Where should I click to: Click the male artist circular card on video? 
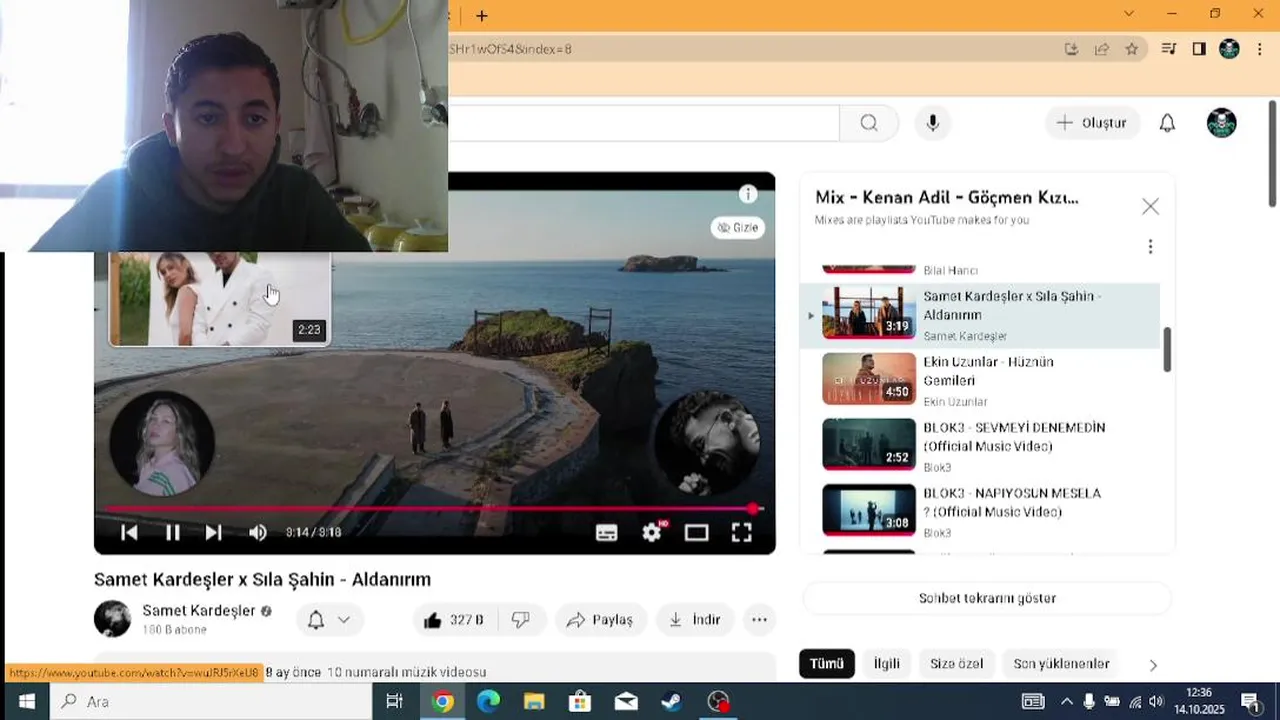tap(706, 443)
